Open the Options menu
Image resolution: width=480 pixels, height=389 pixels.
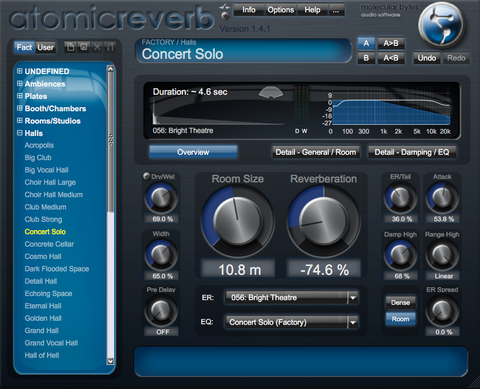(280, 10)
